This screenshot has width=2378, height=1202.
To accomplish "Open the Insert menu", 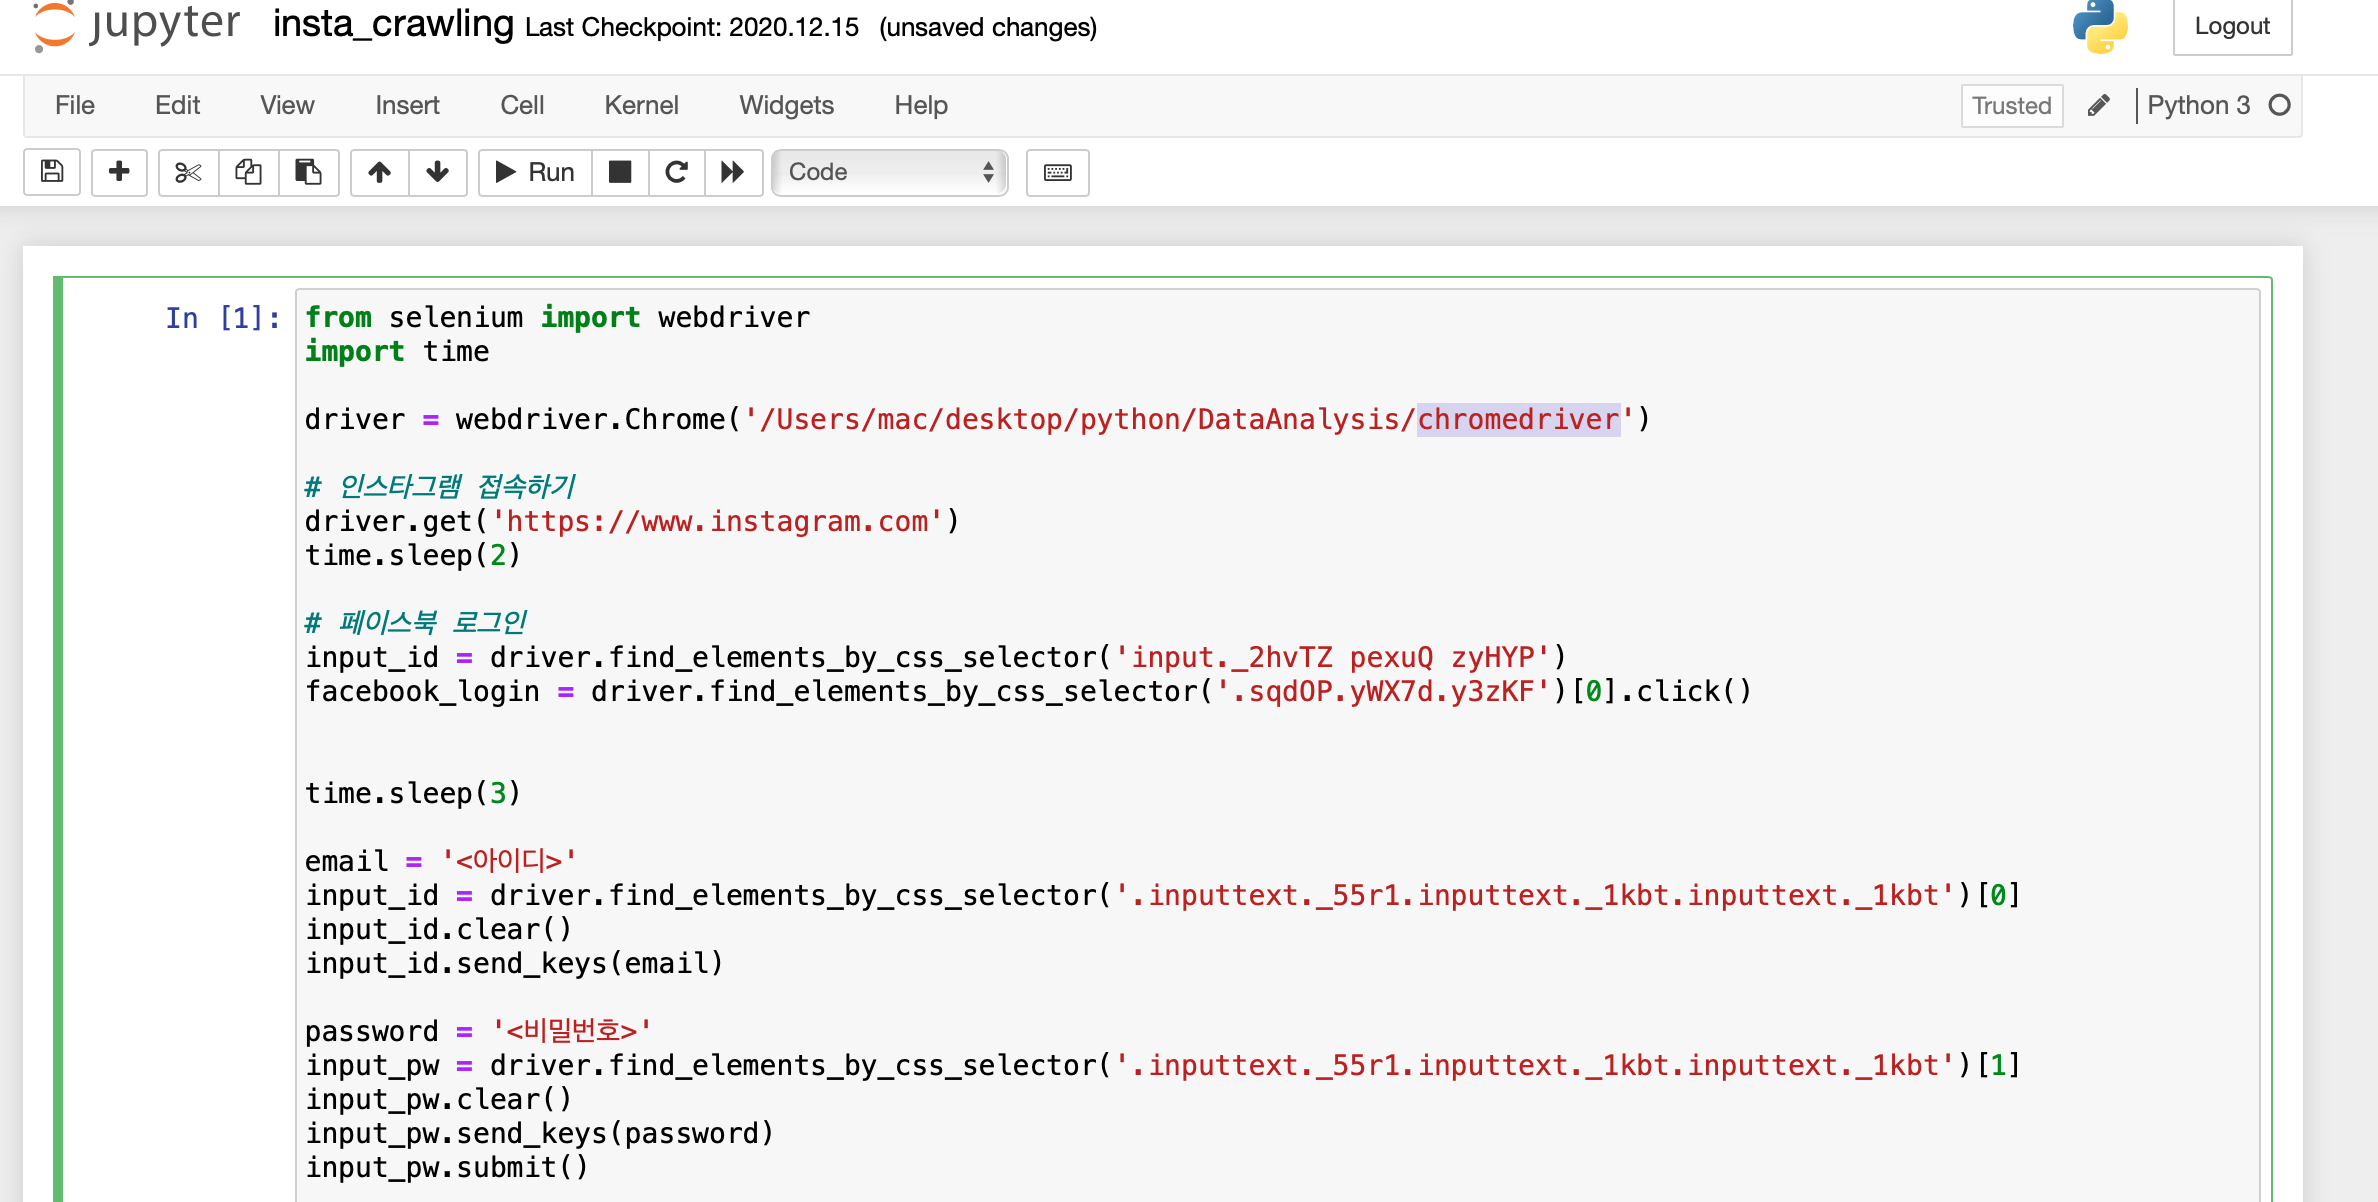I will point(407,105).
